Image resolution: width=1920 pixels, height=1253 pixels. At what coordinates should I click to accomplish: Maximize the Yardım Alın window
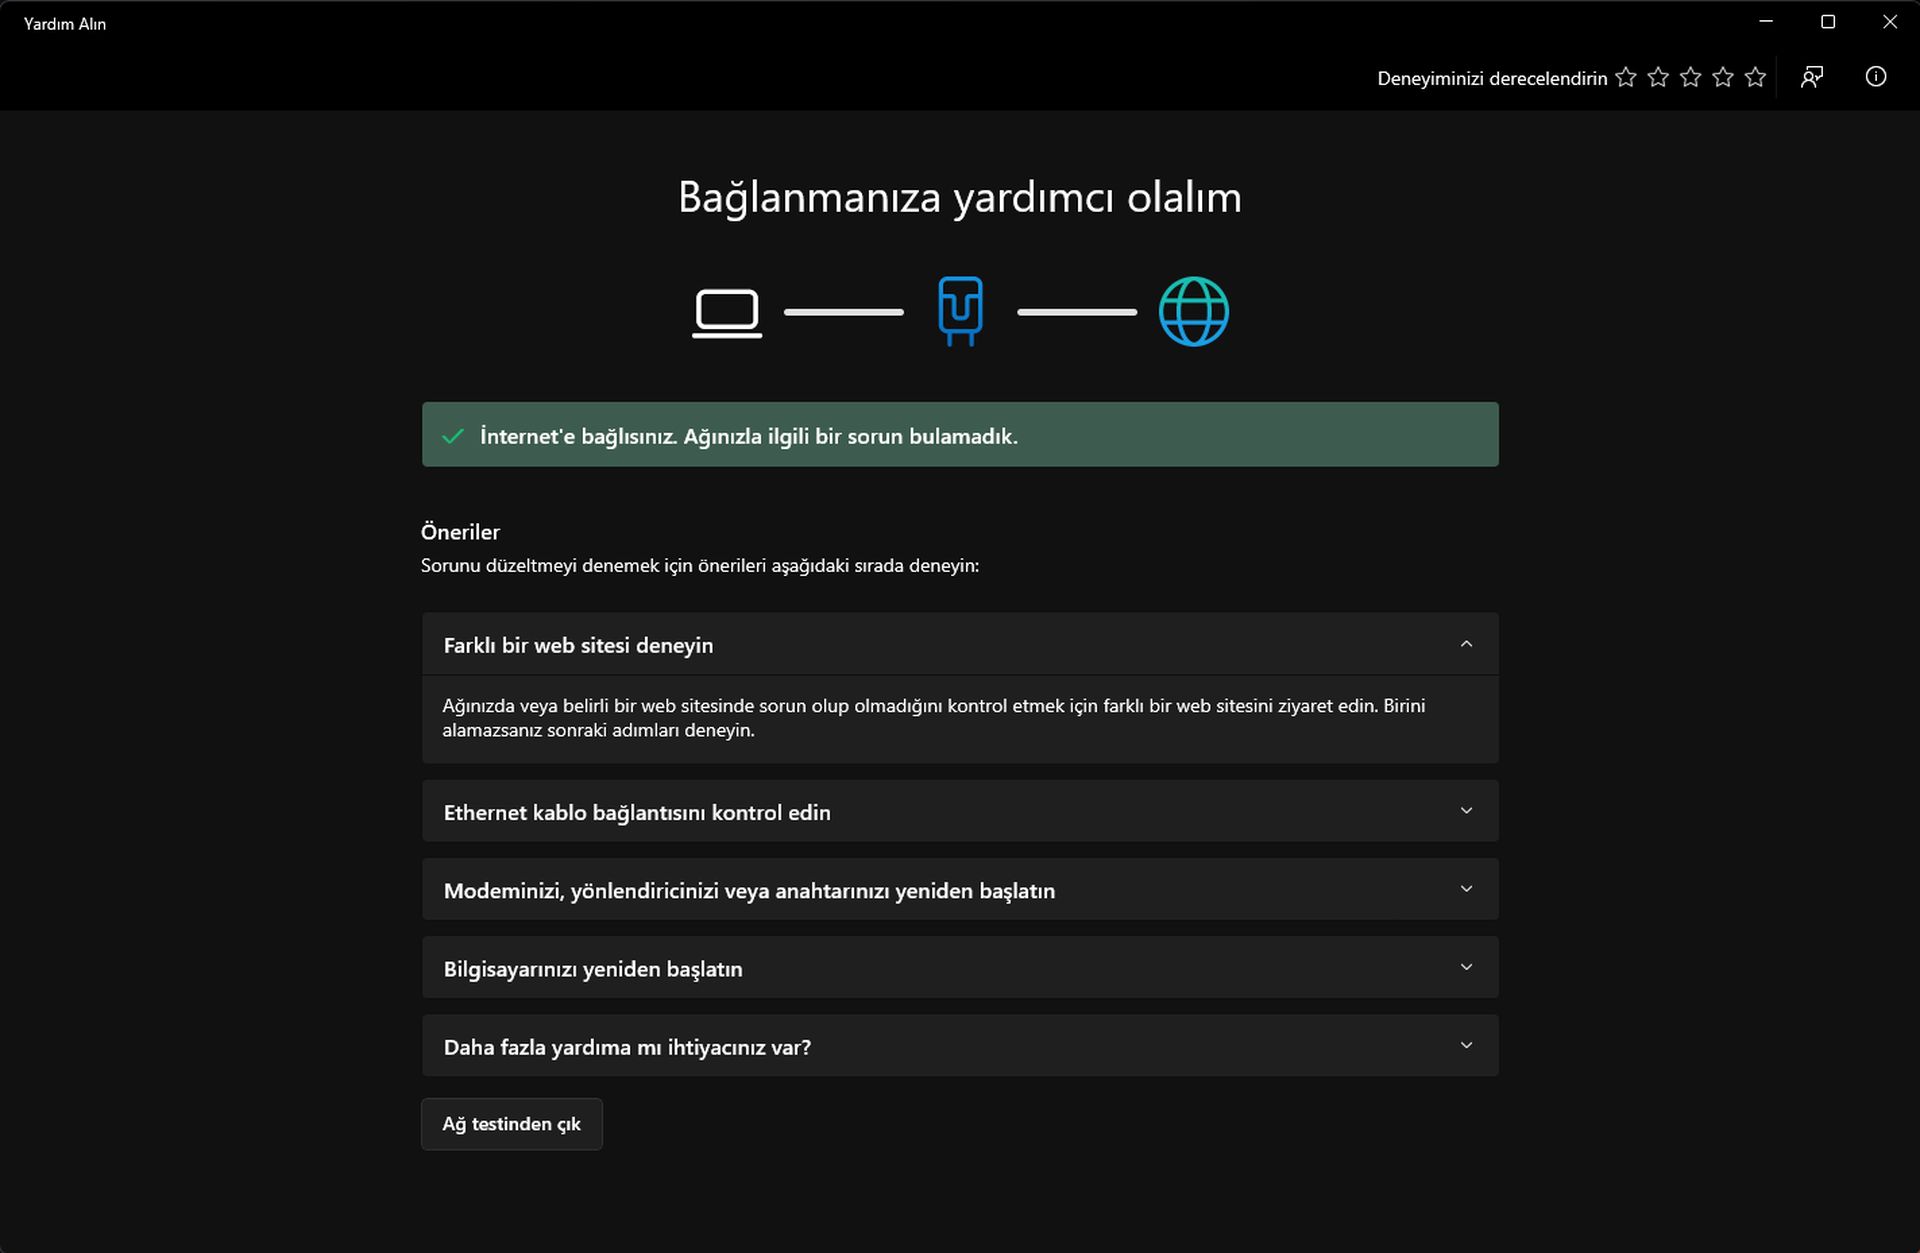coord(1828,22)
